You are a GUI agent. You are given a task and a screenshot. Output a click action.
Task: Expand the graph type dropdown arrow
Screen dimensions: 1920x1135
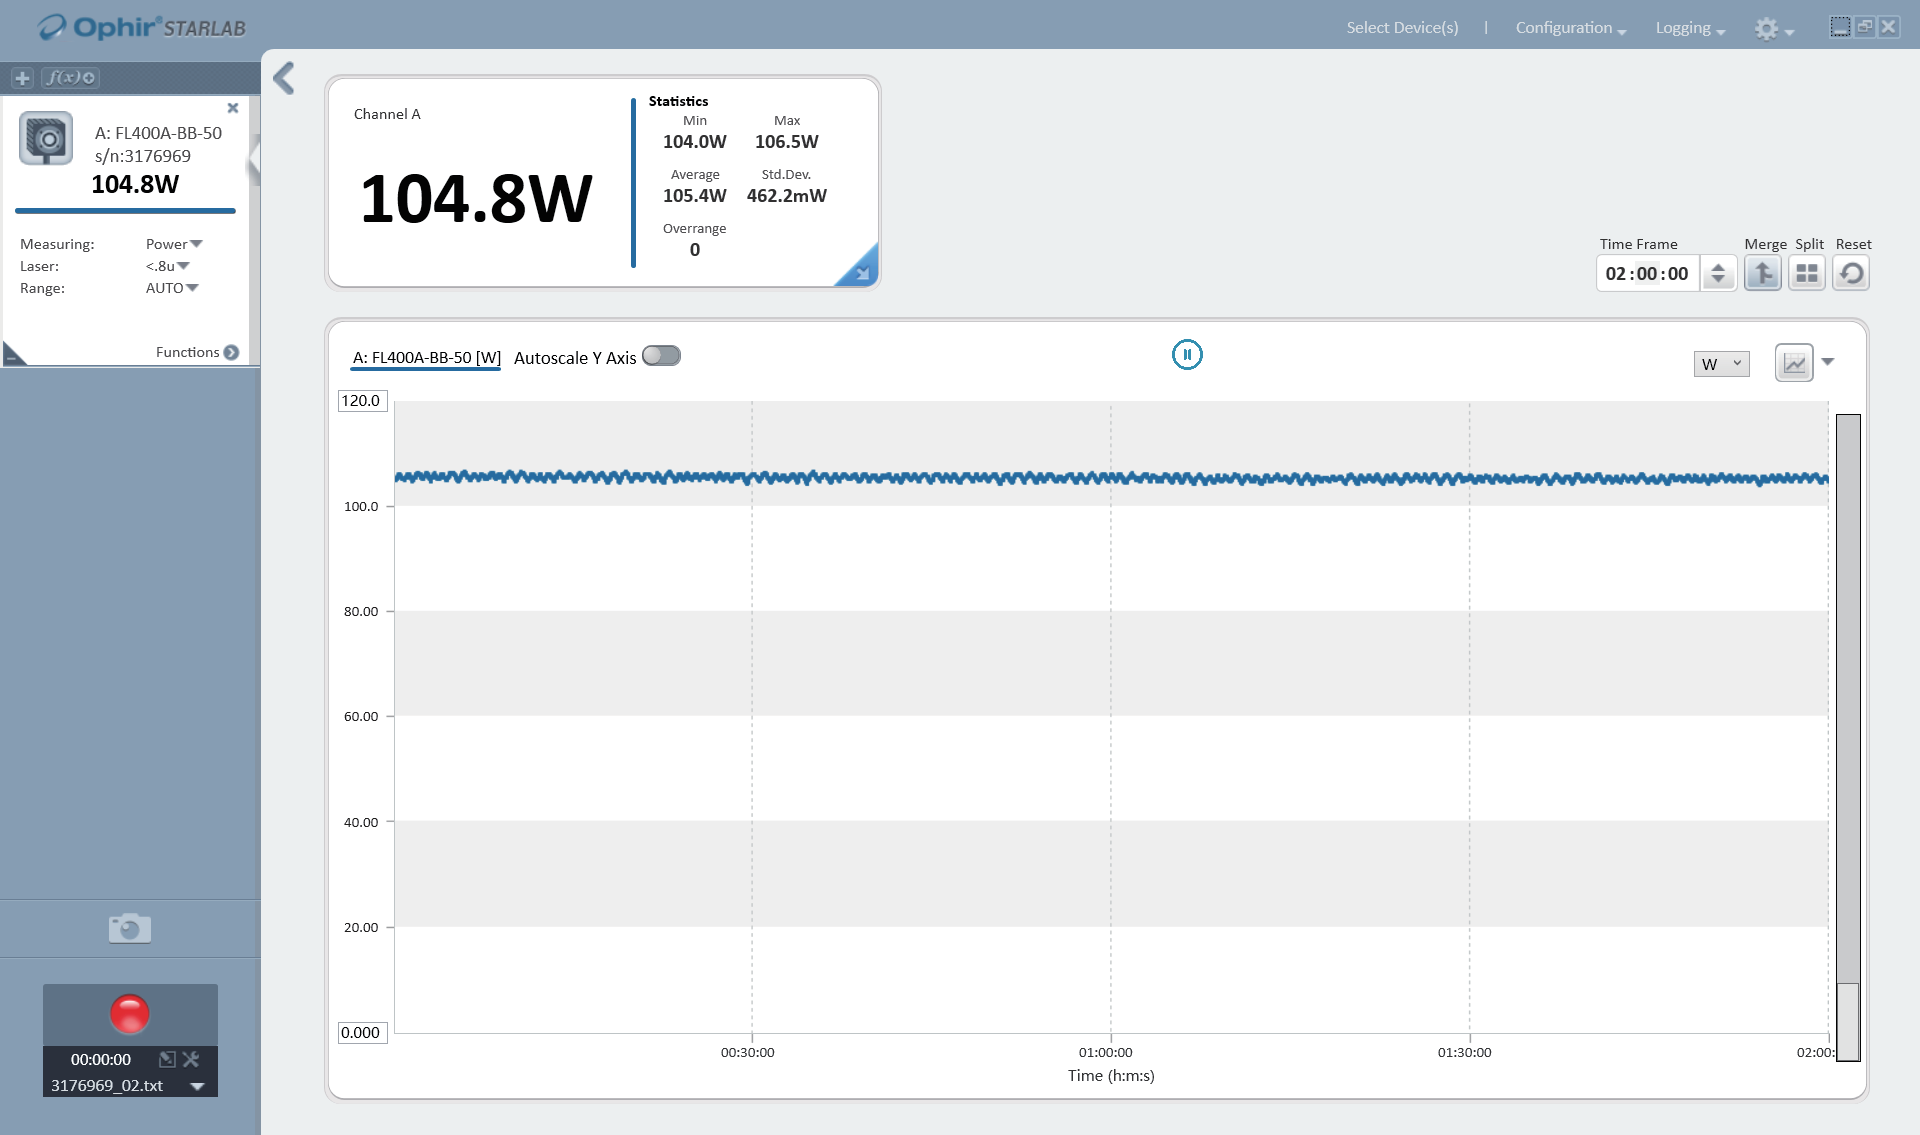click(x=1828, y=362)
